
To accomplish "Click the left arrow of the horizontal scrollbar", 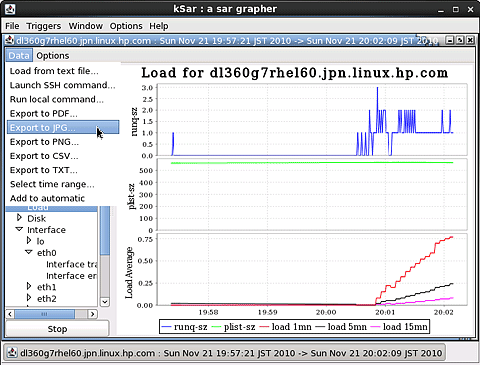I will [10, 314].
